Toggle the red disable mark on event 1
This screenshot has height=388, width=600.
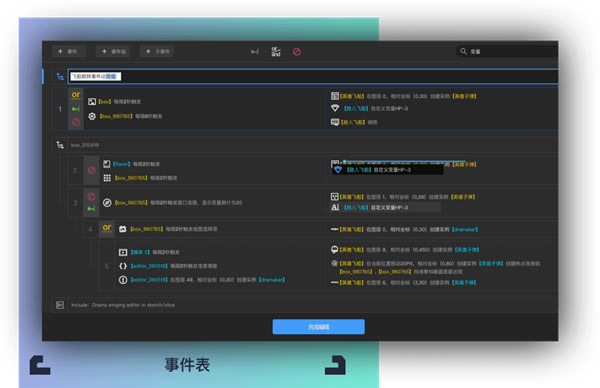coord(76,122)
